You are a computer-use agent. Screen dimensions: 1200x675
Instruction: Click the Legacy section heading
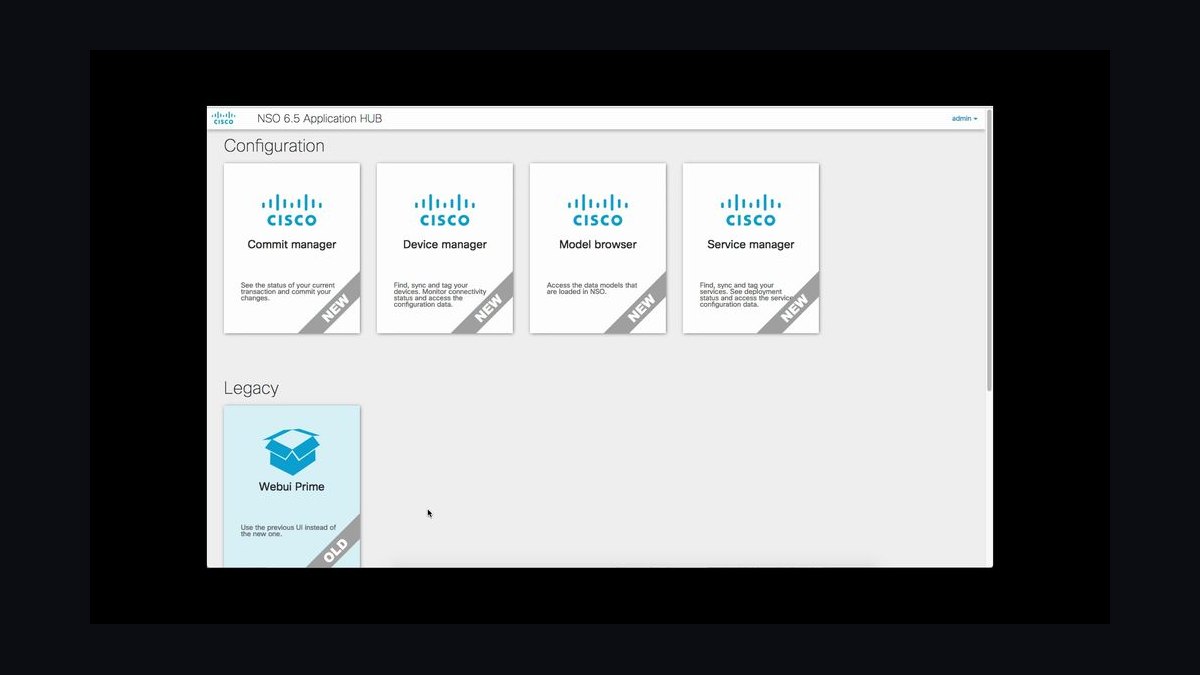pyautogui.click(x=251, y=388)
